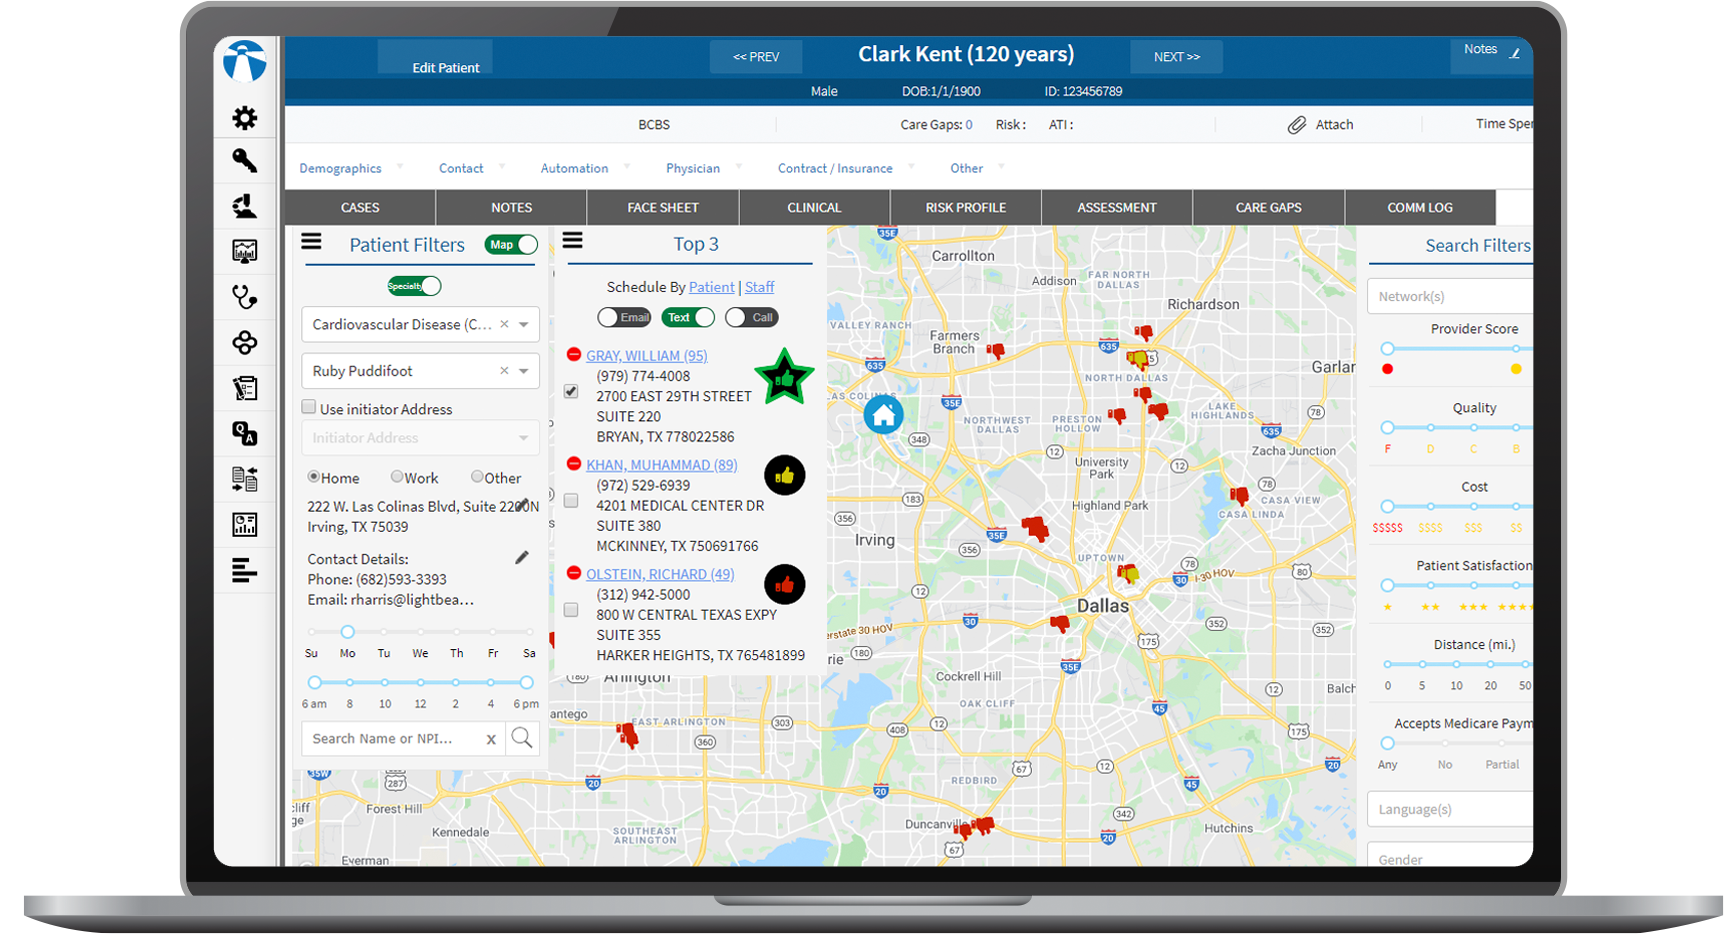This screenshot has height=934, width=1724.
Task: Open the CARE GAPS tab
Action: (x=1268, y=207)
